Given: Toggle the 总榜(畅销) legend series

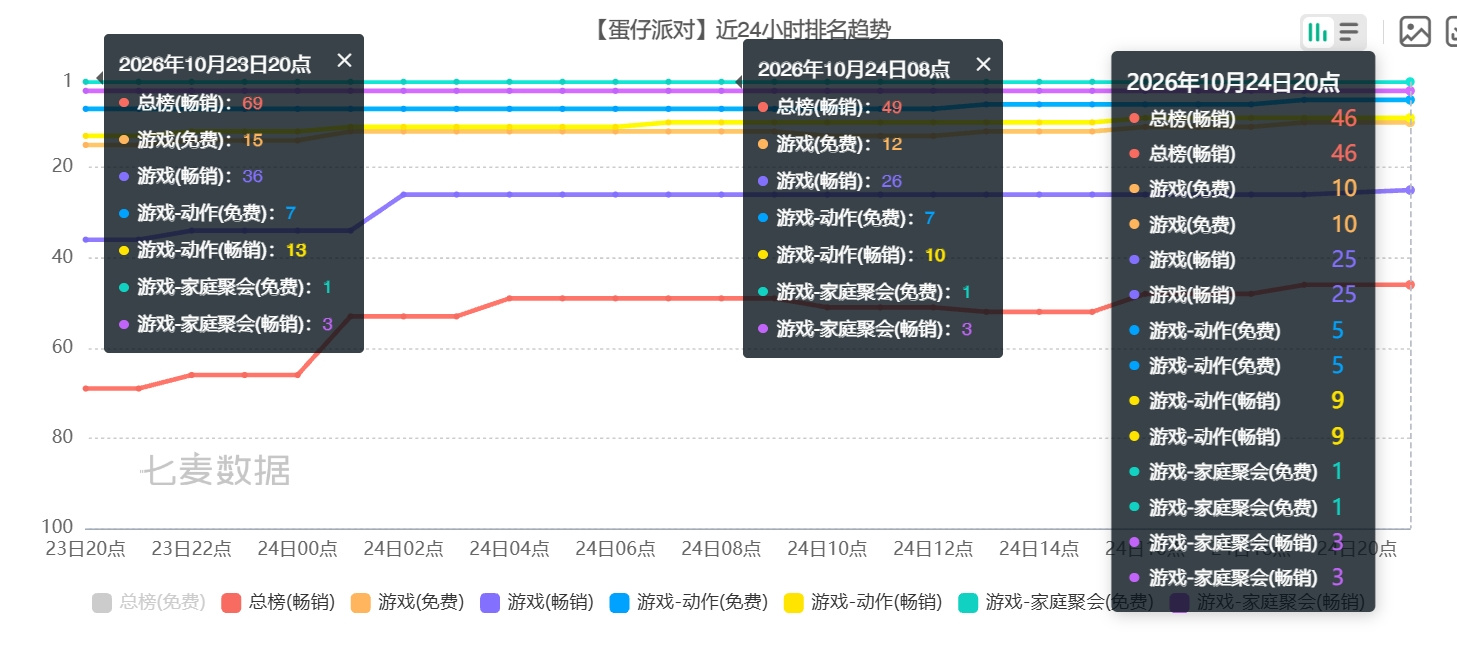Looking at the screenshot, I should (278, 602).
